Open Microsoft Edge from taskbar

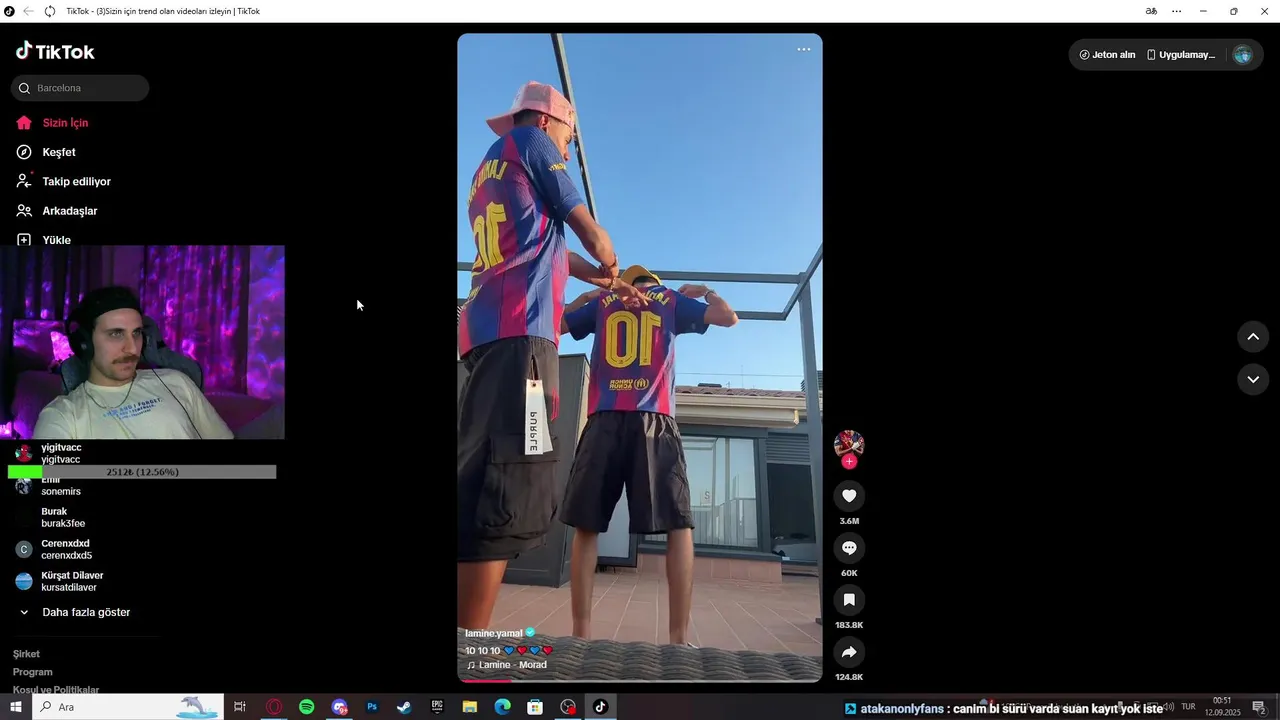[502, 707]
